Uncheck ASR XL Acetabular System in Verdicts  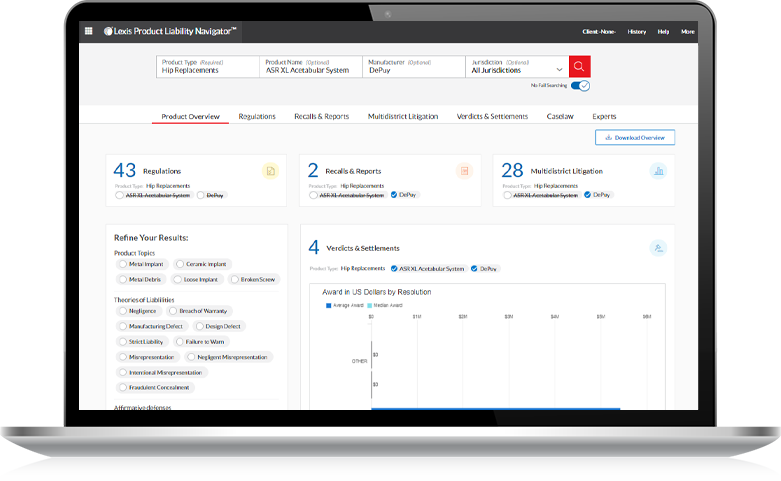pos(394,268)
